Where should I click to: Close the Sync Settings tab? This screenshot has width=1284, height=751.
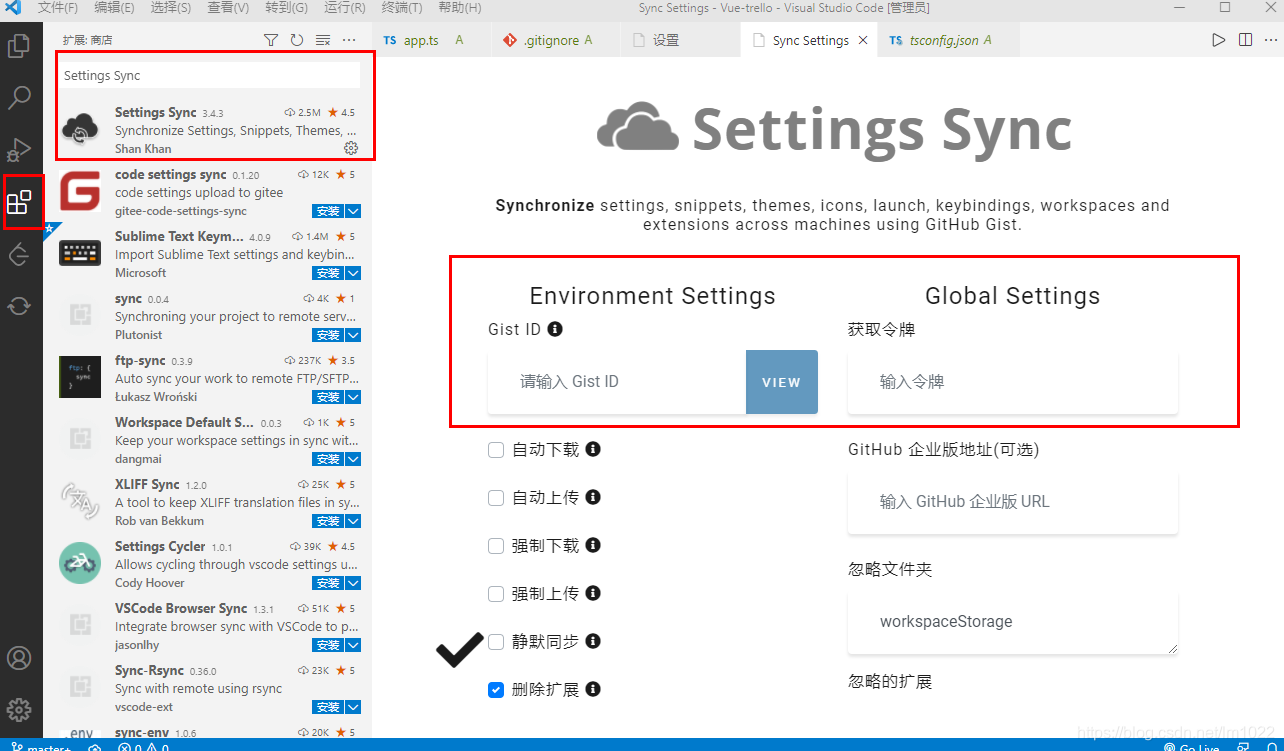pyautogui.click(x=863, y=41)
